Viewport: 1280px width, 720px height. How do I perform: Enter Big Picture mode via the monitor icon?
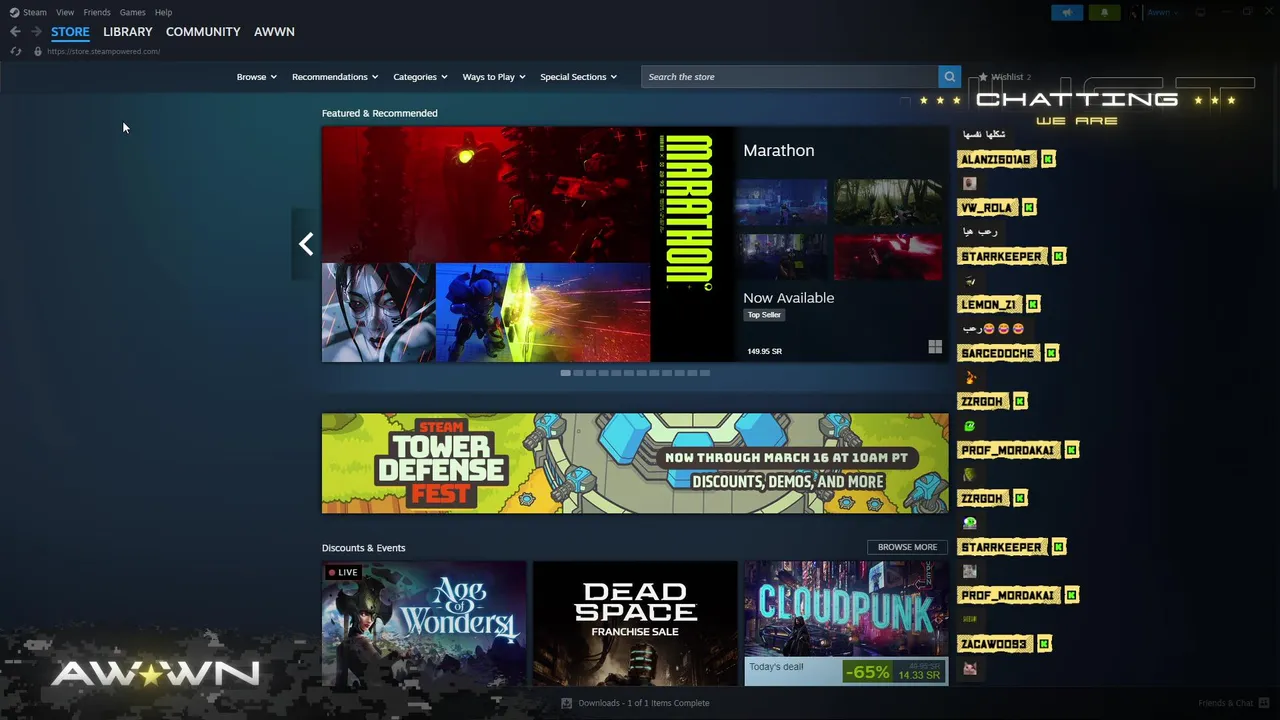click(x=1200, y=12)
